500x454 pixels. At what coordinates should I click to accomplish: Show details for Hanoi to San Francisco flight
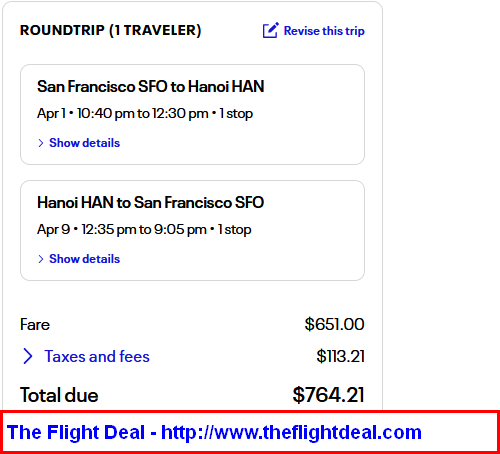click(x=84, y=259)
